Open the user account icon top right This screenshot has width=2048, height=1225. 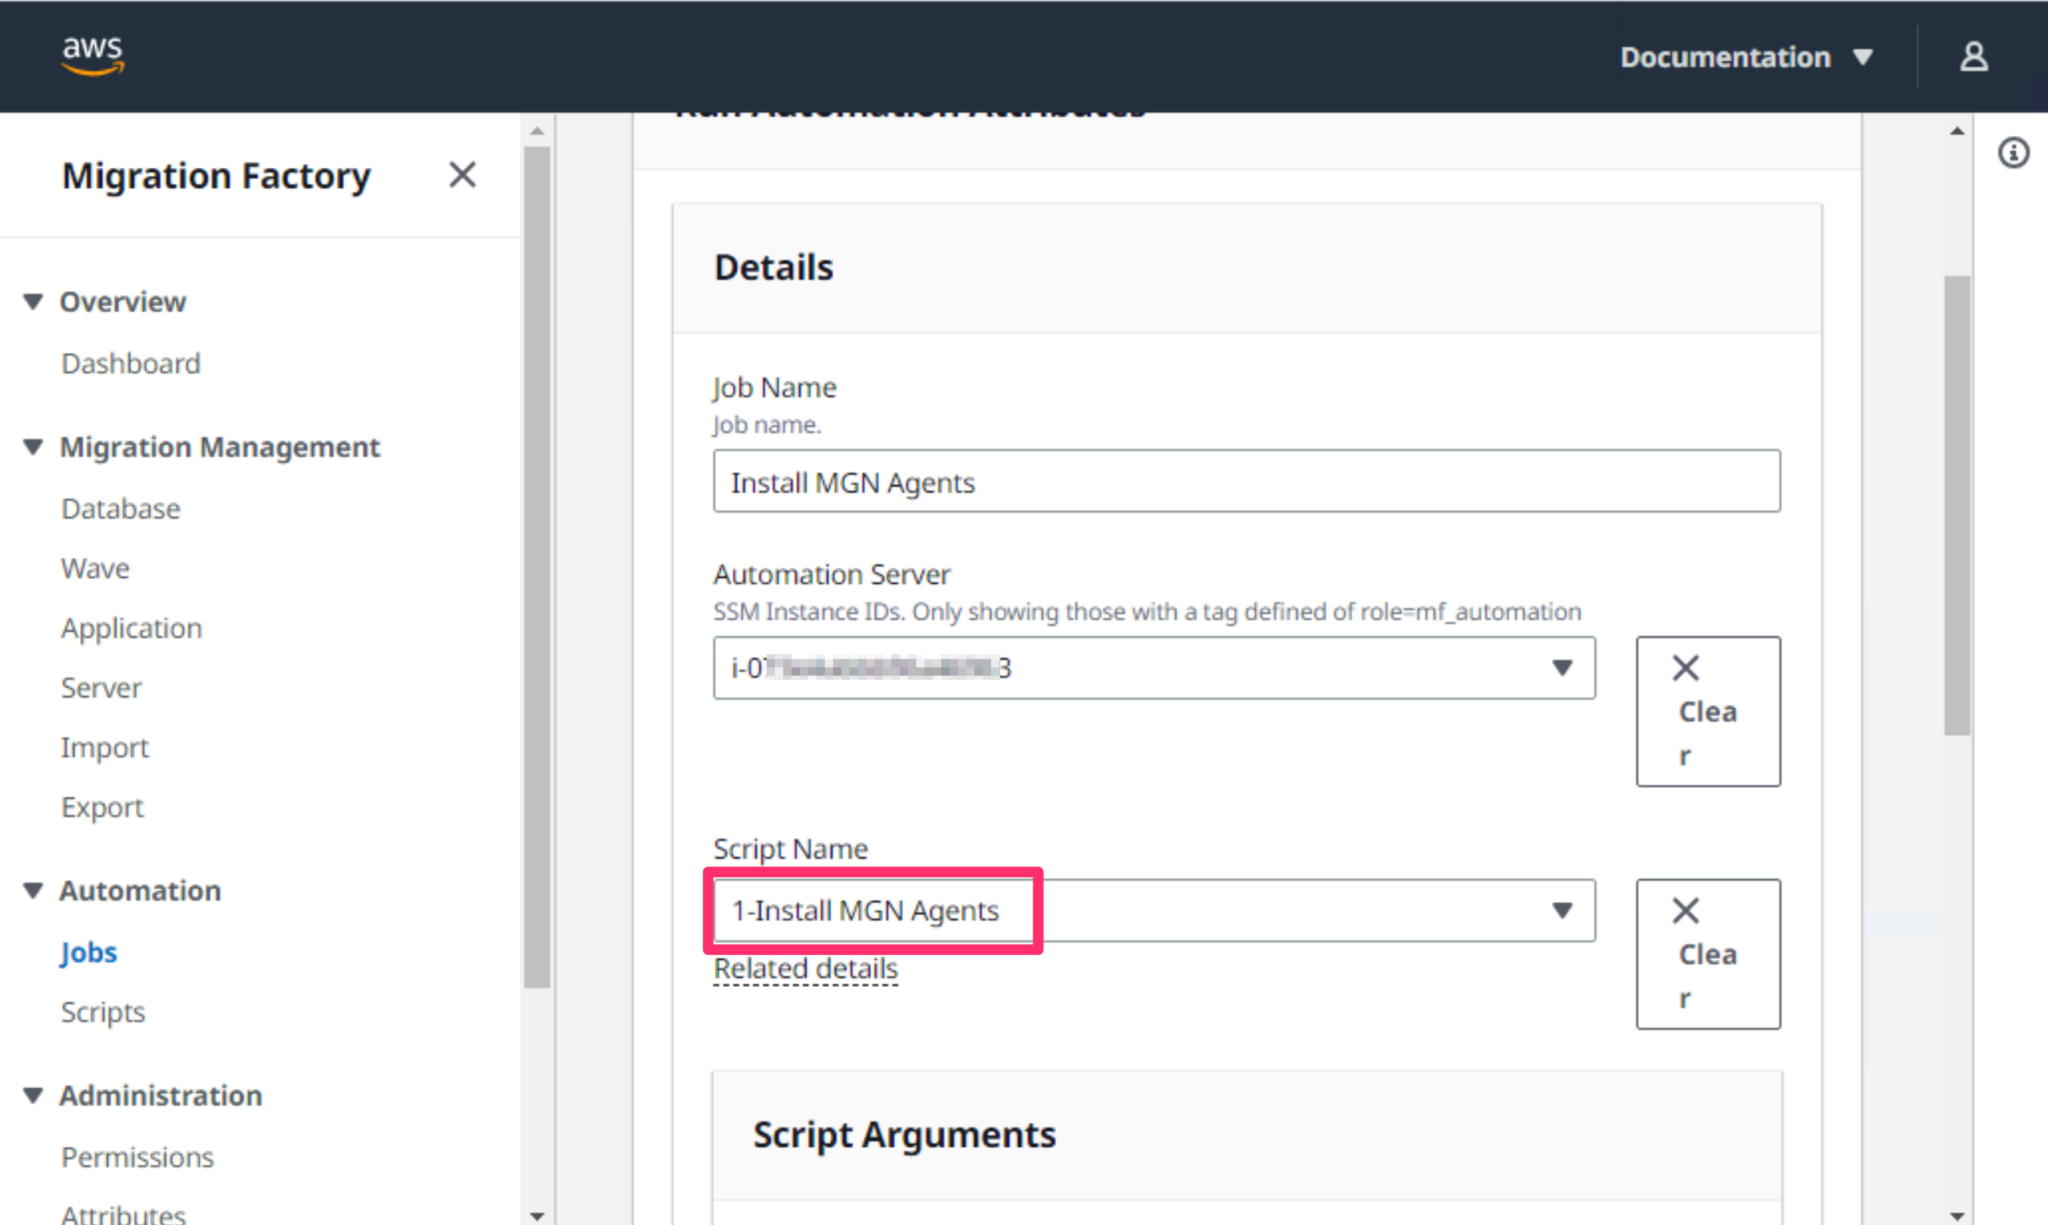[x=1972, y=56]
